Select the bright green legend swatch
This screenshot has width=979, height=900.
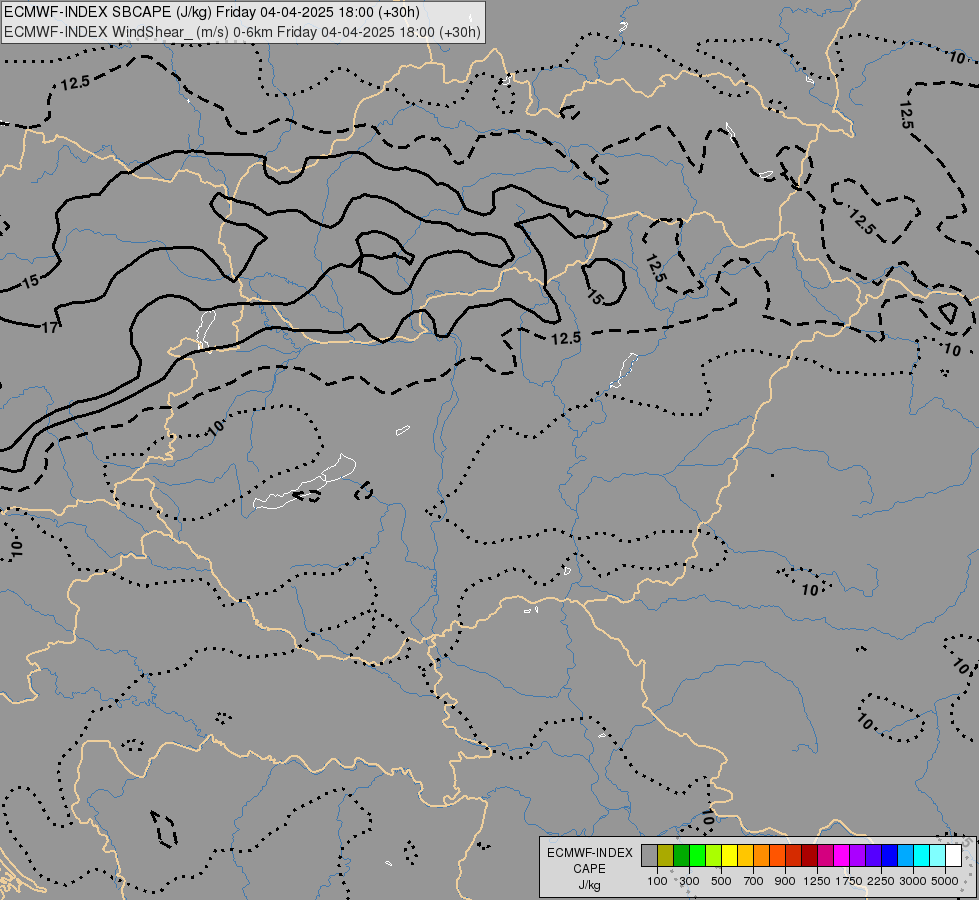(697, 855)
